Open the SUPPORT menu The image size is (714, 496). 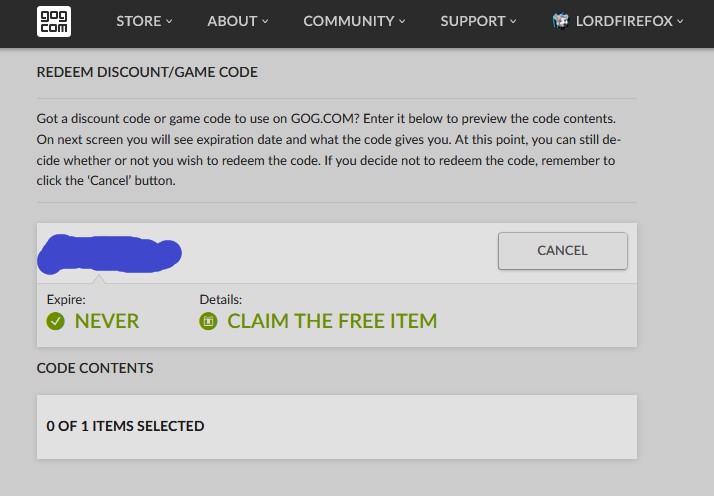click(x=478, y=21)
